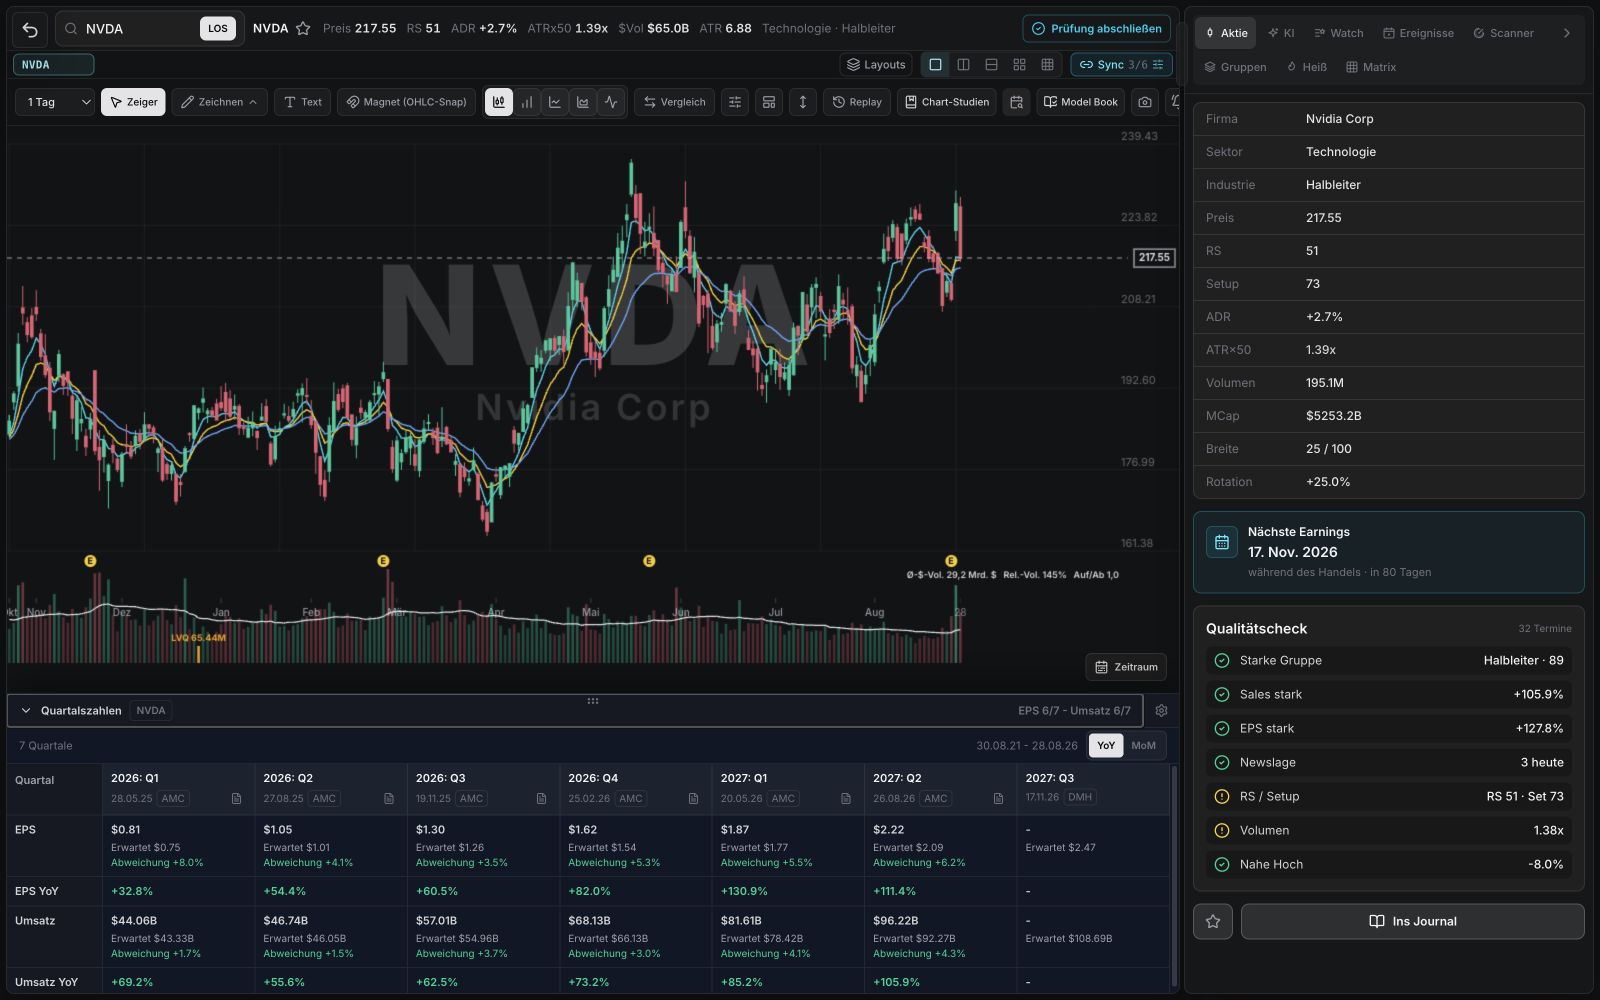Collapse the Quartalszahlen panel chevron
Viewport: 1600px width, 1000px height.
26,711
